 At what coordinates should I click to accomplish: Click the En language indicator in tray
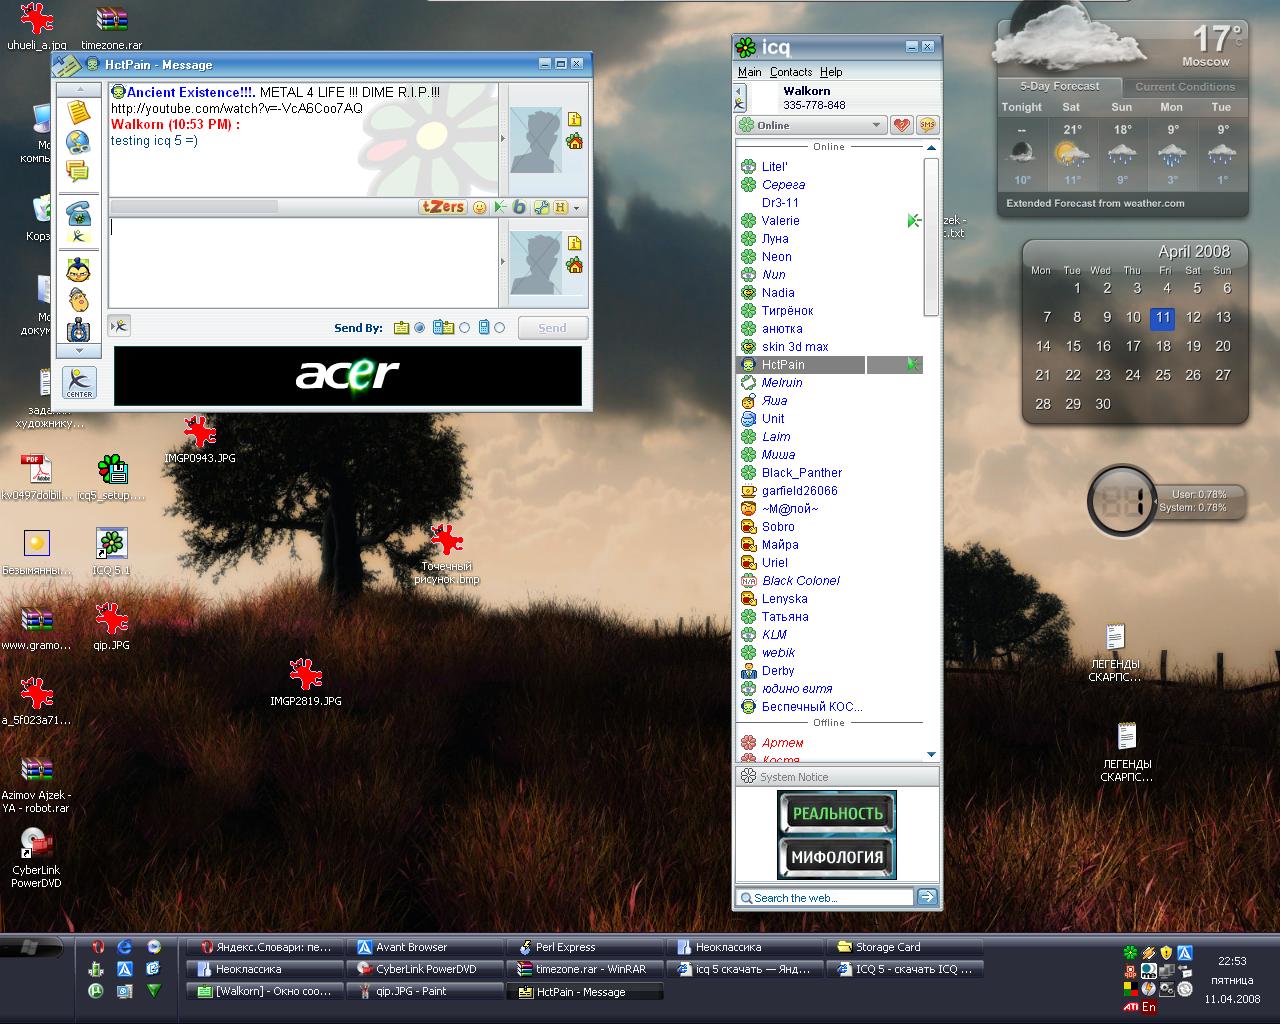coord(1148,1007)
